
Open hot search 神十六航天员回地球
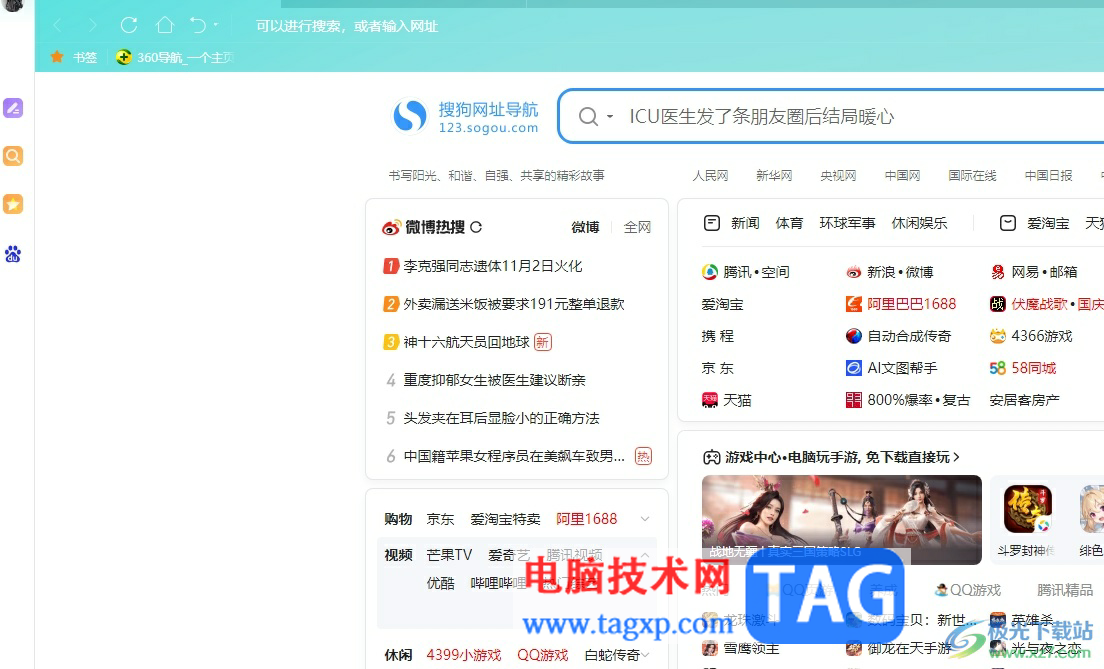pos(466,342)
